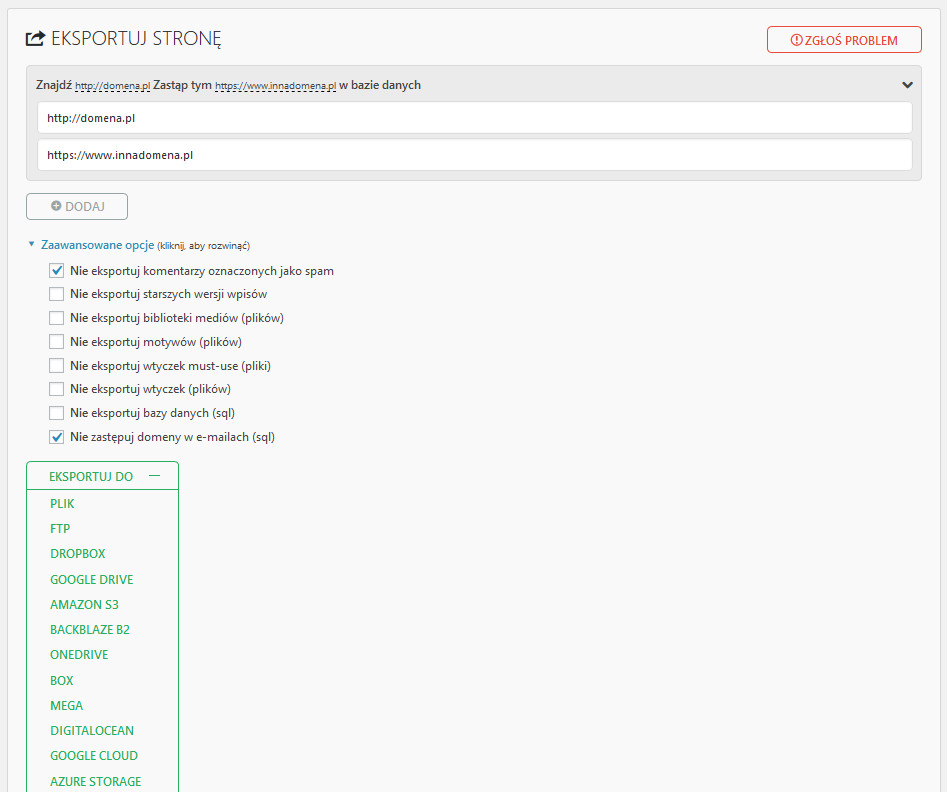Image resolution: width=947 pixels, height=792 pixels.
Task: Collapse the EKSPORTUJ DO dropdown
Action: click(x=103, y=476)
